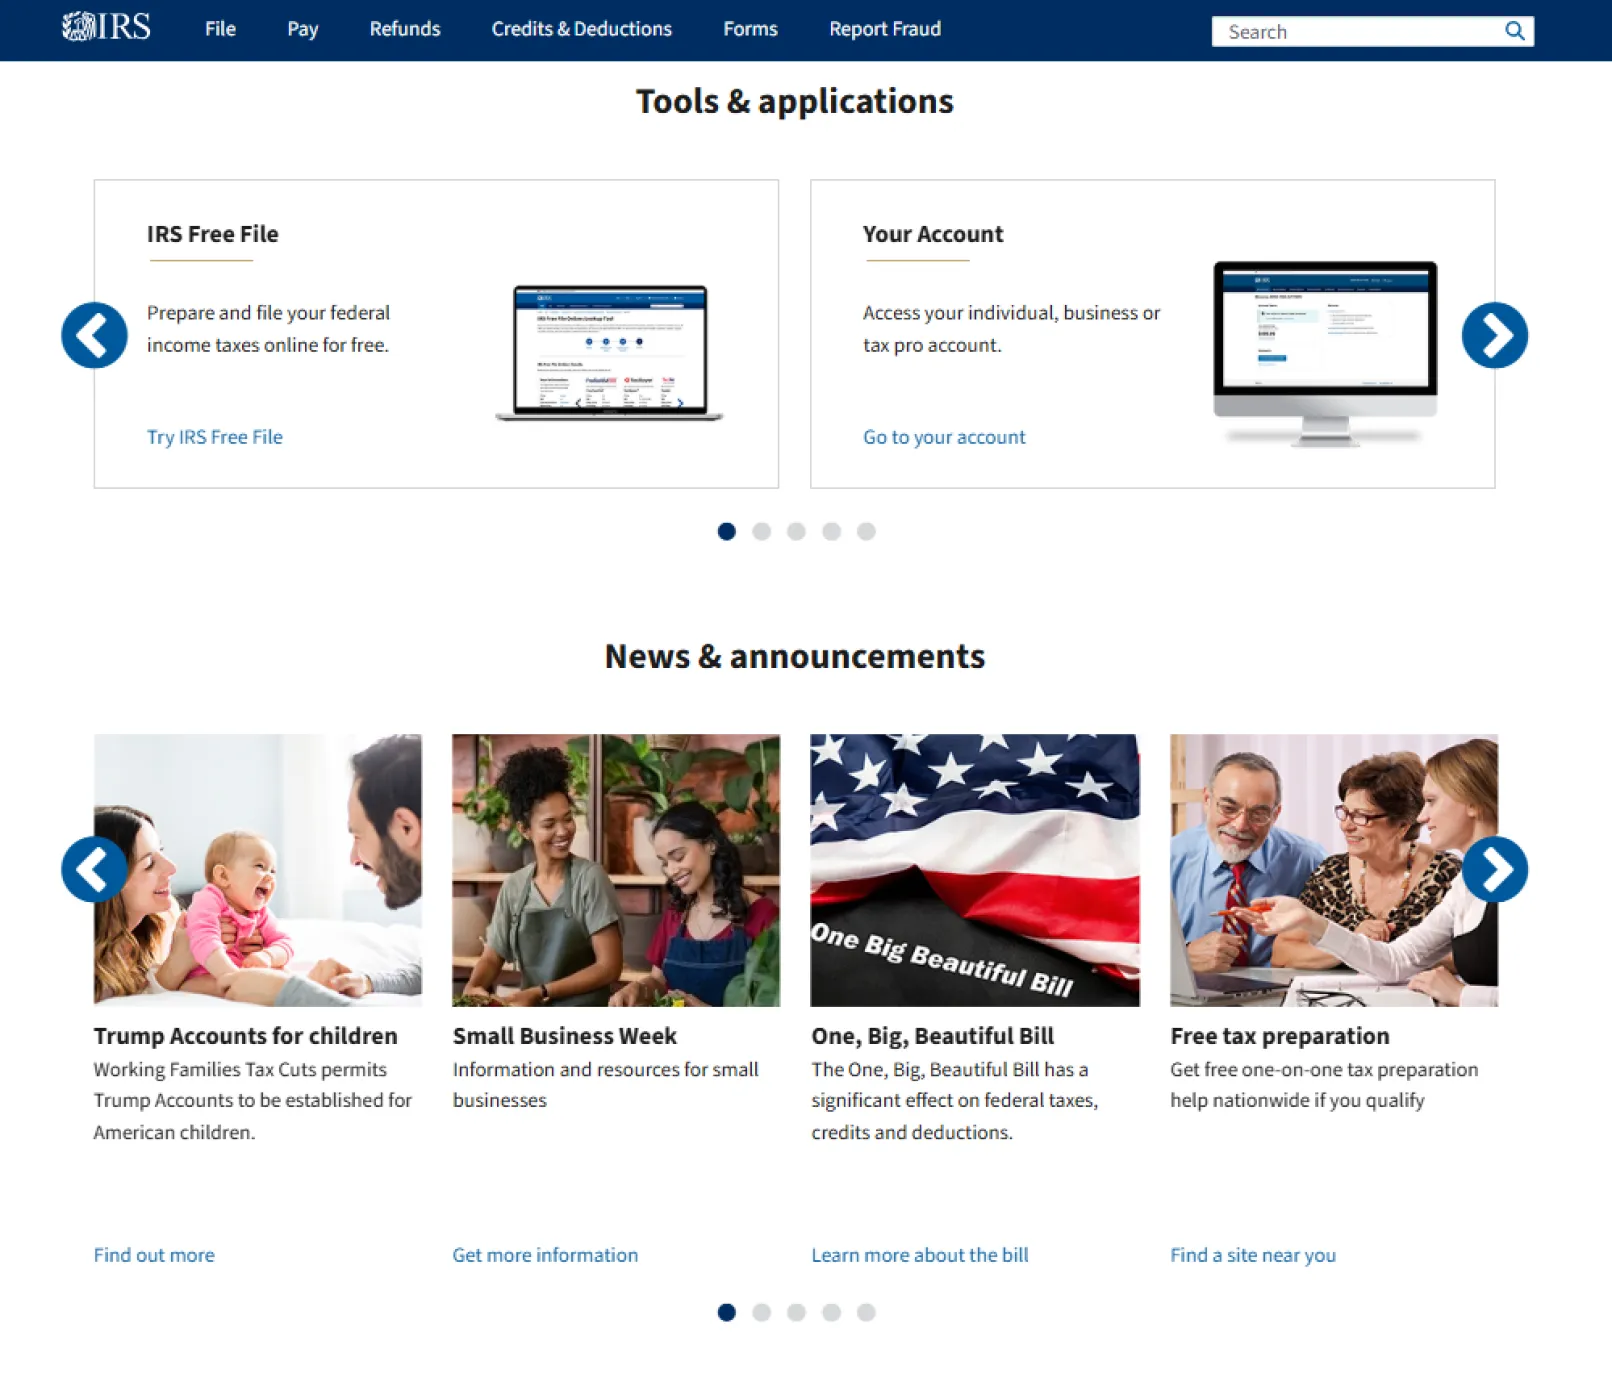Select third dot of Tools carousel pagination
1612x1378 pixels.
[796, 531]
